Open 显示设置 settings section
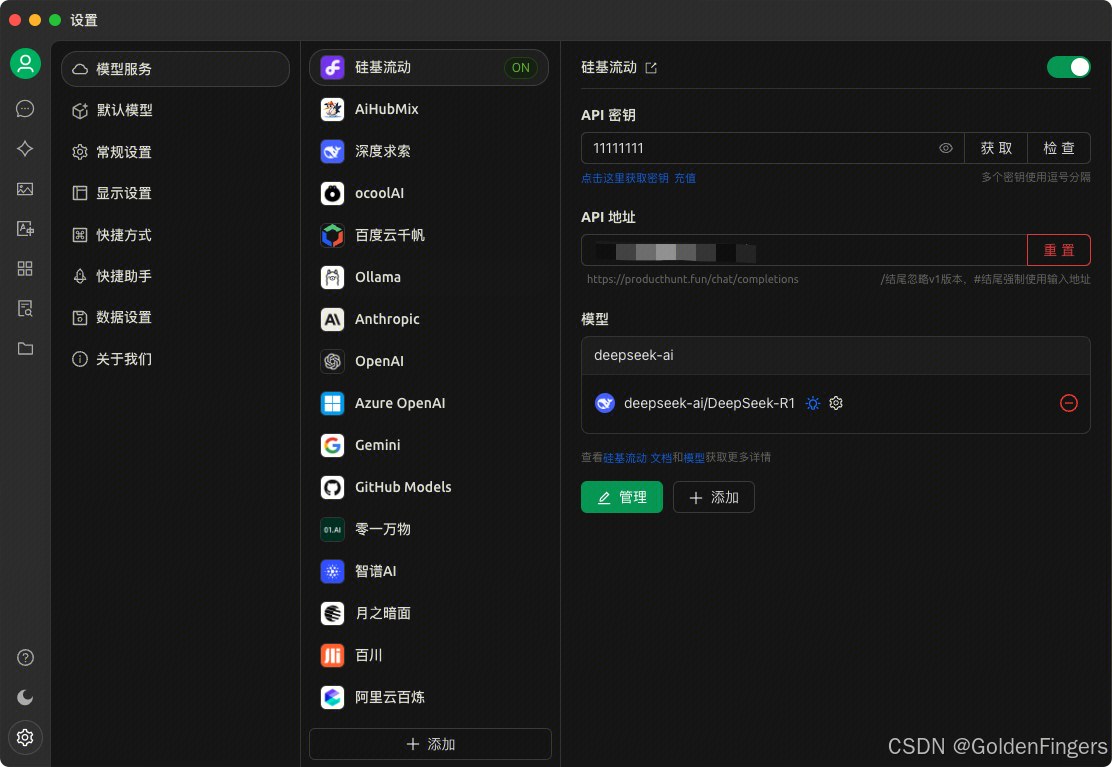The width and height of the screenshot is (1112, 767). (x=175, y=193)
